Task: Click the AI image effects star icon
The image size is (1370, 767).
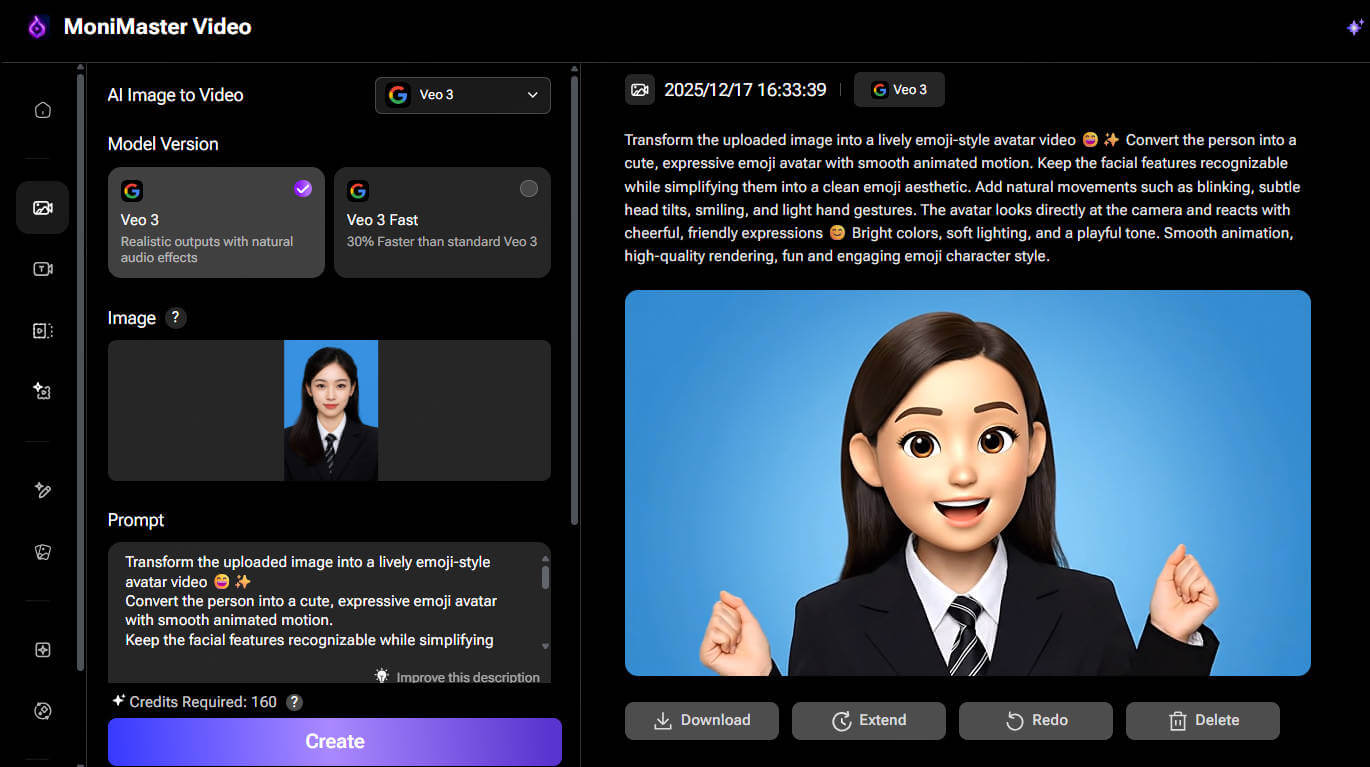Action: pyautogui.click(x=42, y=391)
